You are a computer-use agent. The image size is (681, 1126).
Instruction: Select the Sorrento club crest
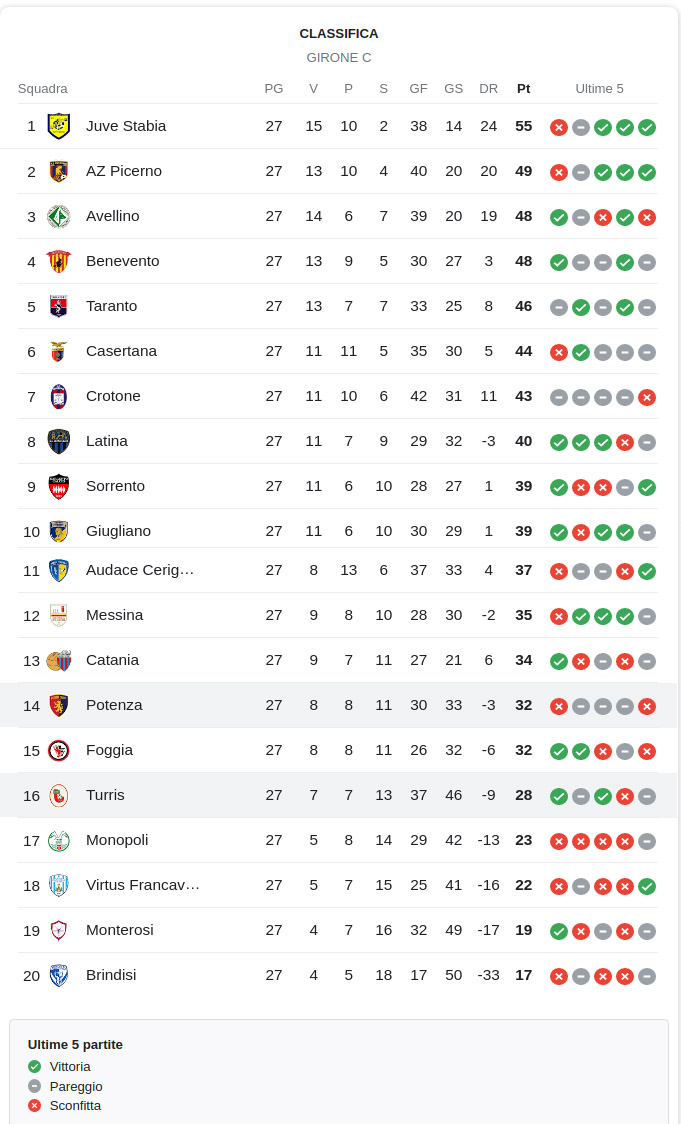(x=59, y=486)
